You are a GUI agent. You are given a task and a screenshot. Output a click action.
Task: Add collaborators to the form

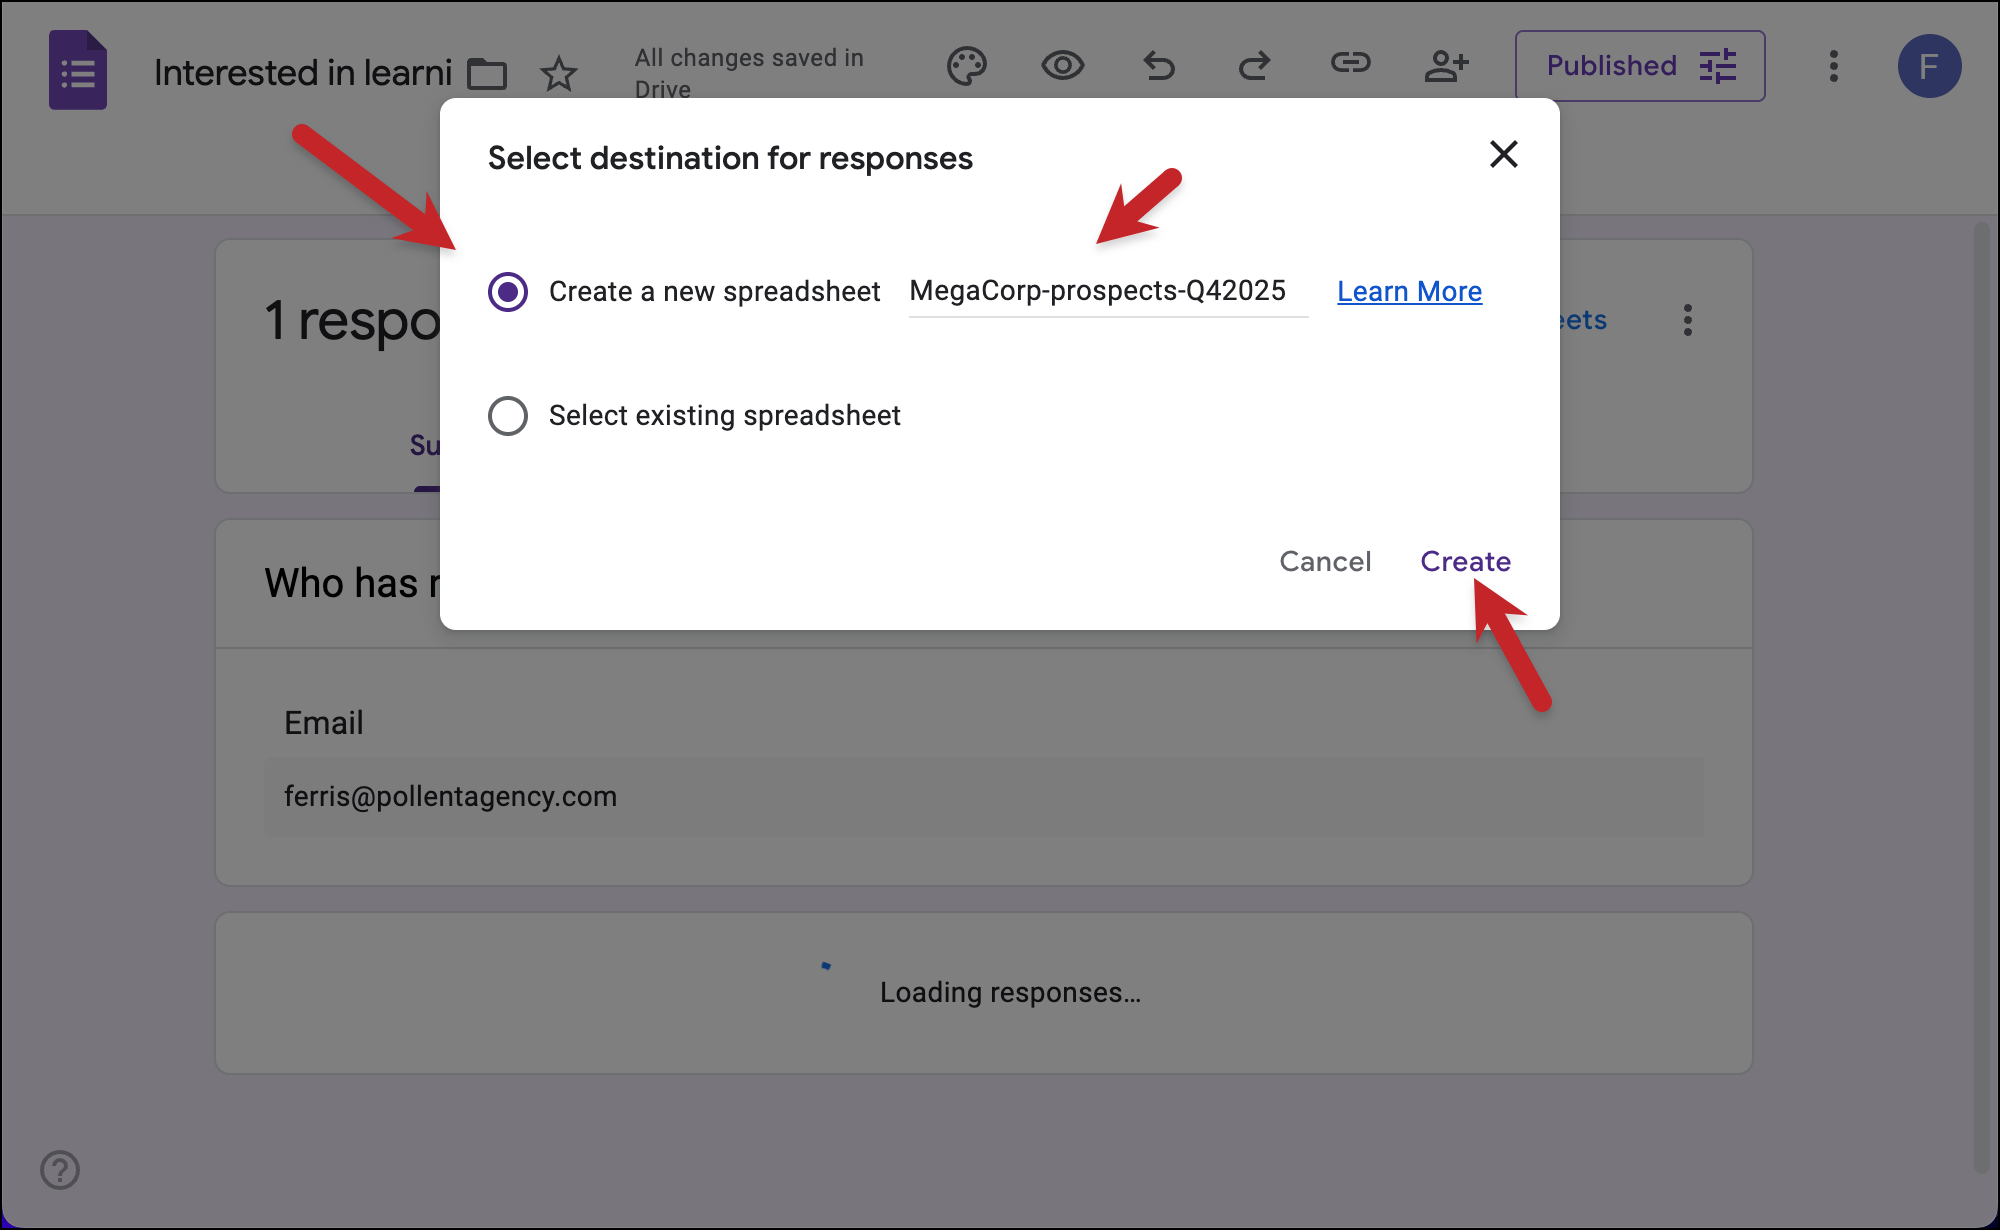[x=1446, y=66]
